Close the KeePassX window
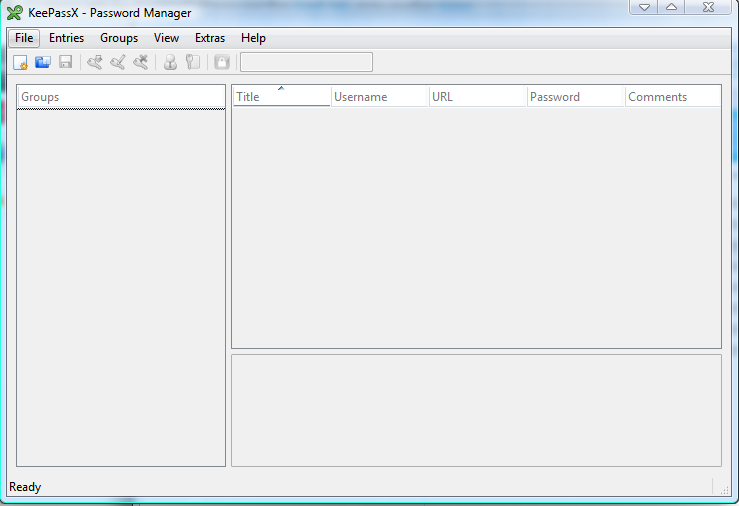This screenshot has height=506, width=739. coord(708,7)
